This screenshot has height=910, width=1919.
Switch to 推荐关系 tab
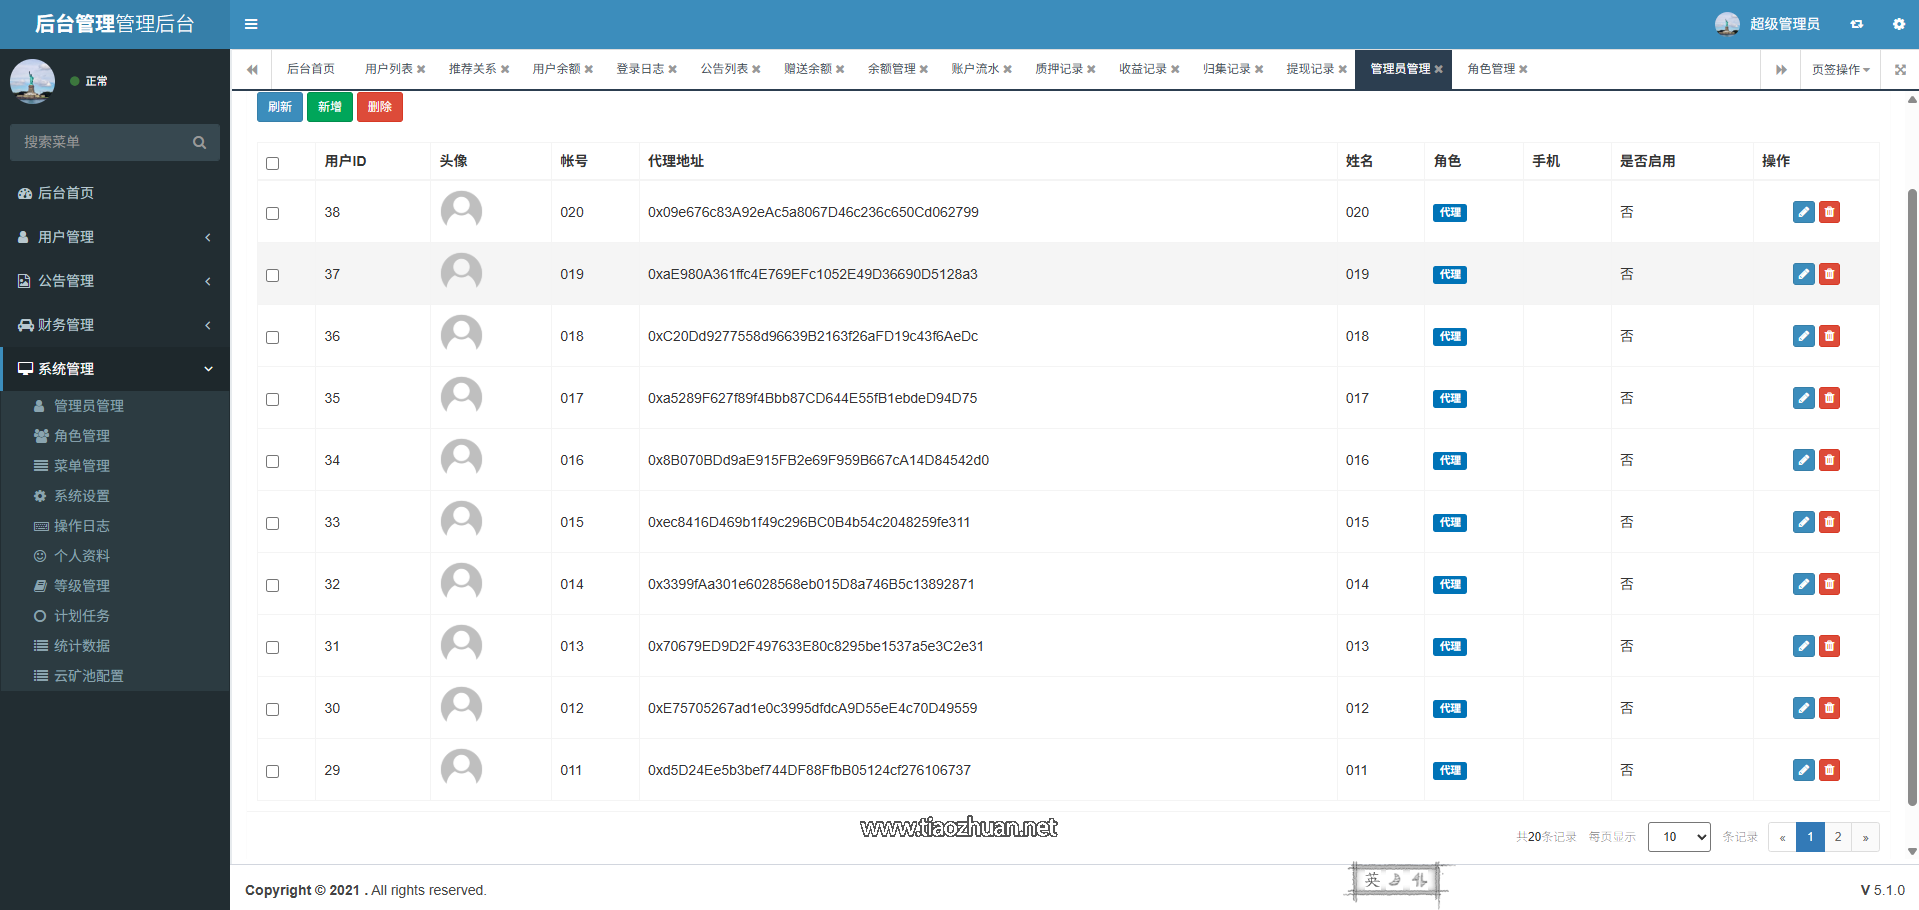coord(472,69)
